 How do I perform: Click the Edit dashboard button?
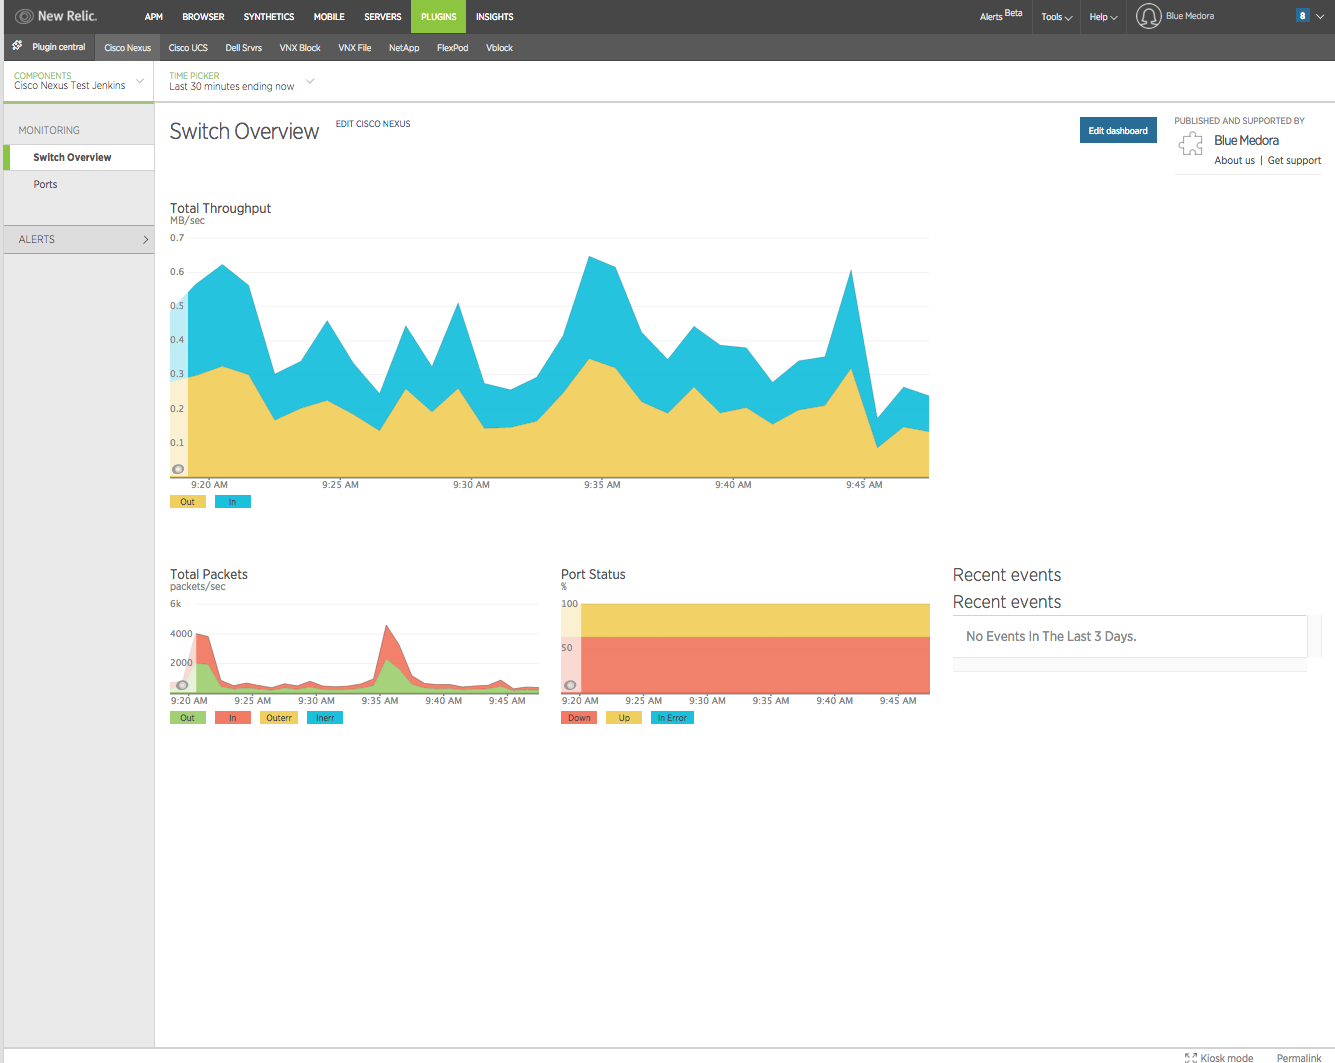pos(1118,130)
